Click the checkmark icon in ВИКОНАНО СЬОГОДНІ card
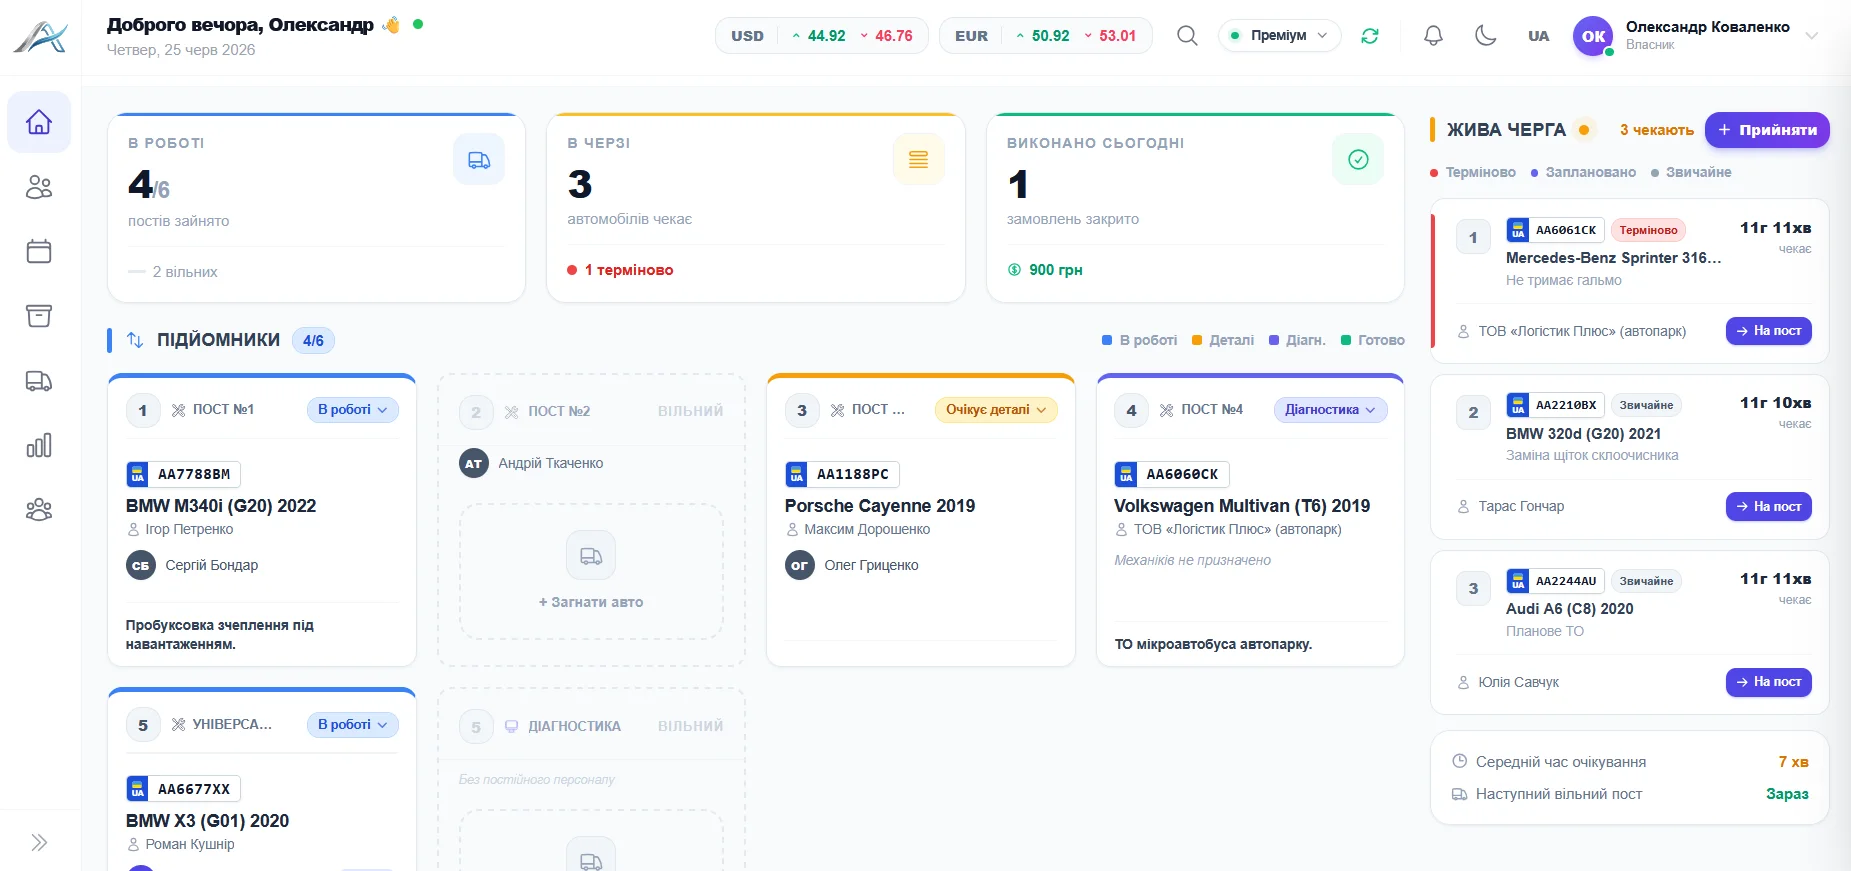 [x=1358, y=160]
